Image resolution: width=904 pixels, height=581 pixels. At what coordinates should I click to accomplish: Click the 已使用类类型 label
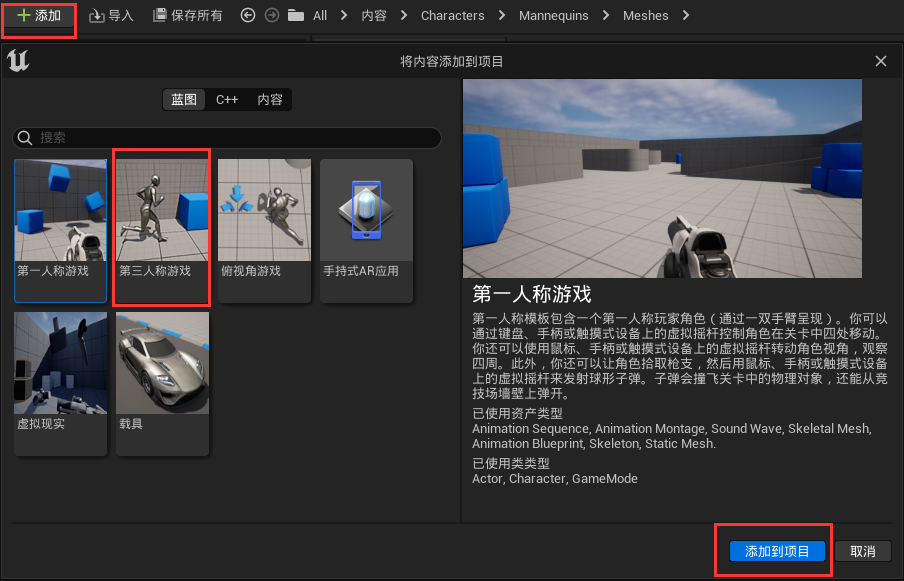click(511, 463)
